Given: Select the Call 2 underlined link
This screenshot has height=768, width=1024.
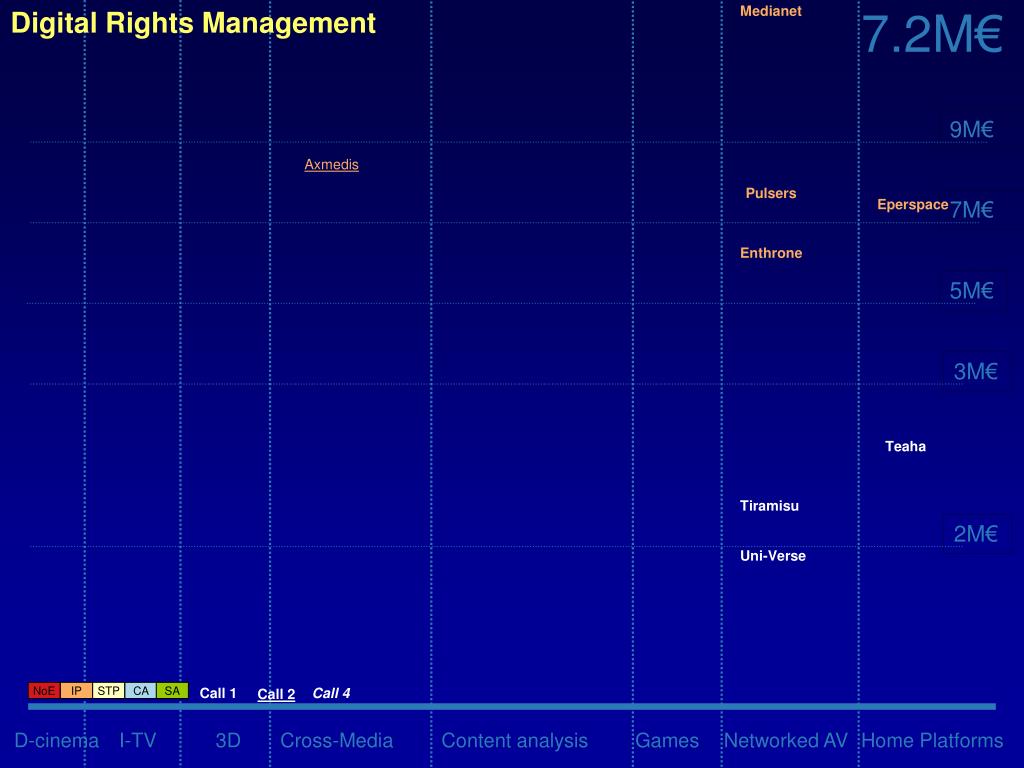Looking at the screenshot, I should click(276, 694).
